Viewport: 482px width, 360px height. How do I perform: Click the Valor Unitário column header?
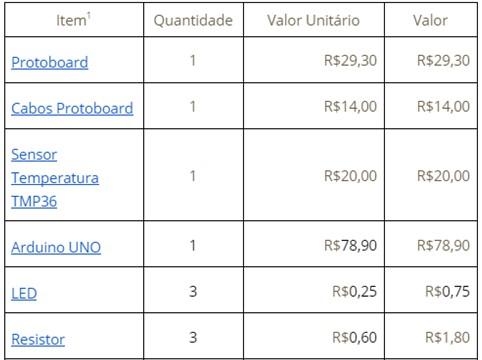[313, 20]
